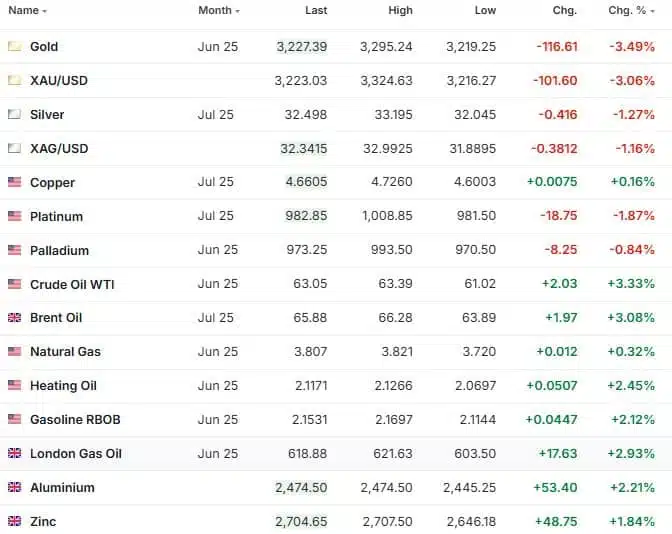Click the UK flag next to Zinc
The image size is (672, 534).
(x=14, y=522)
